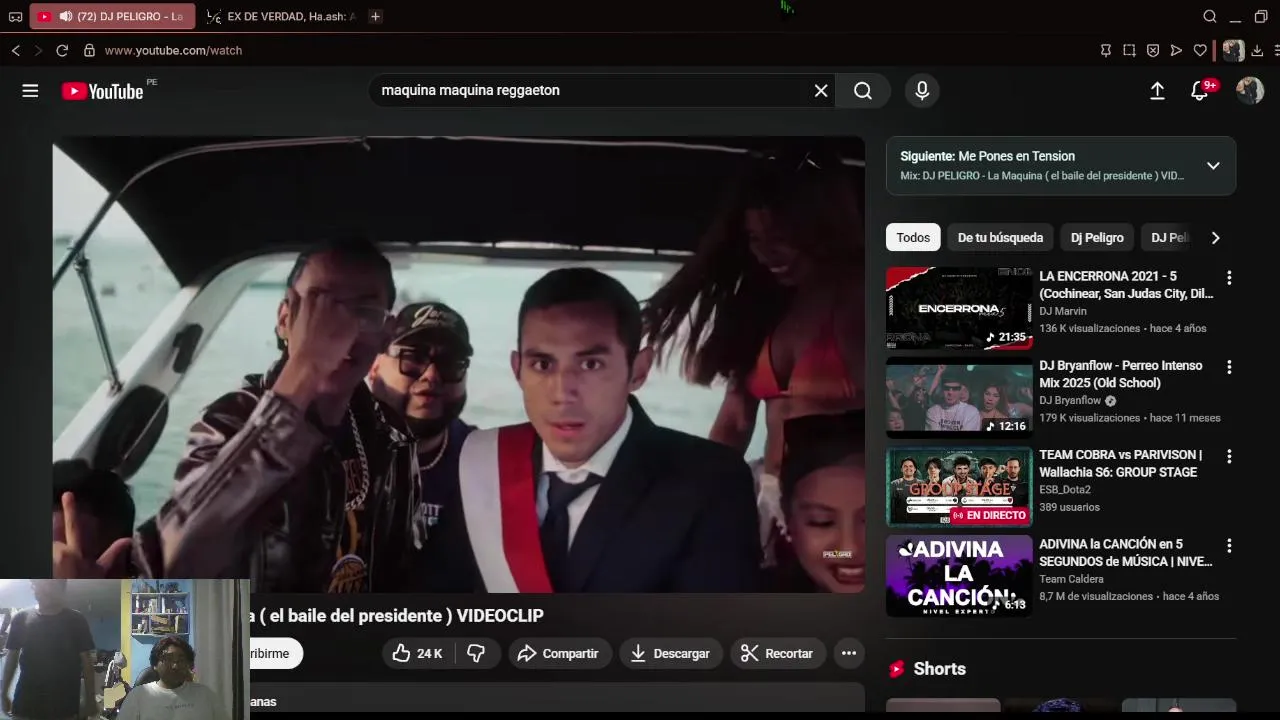Start voice search with the microphone
The height and width of the screenshot is (720, 1280).
click(x=922, y=91)
